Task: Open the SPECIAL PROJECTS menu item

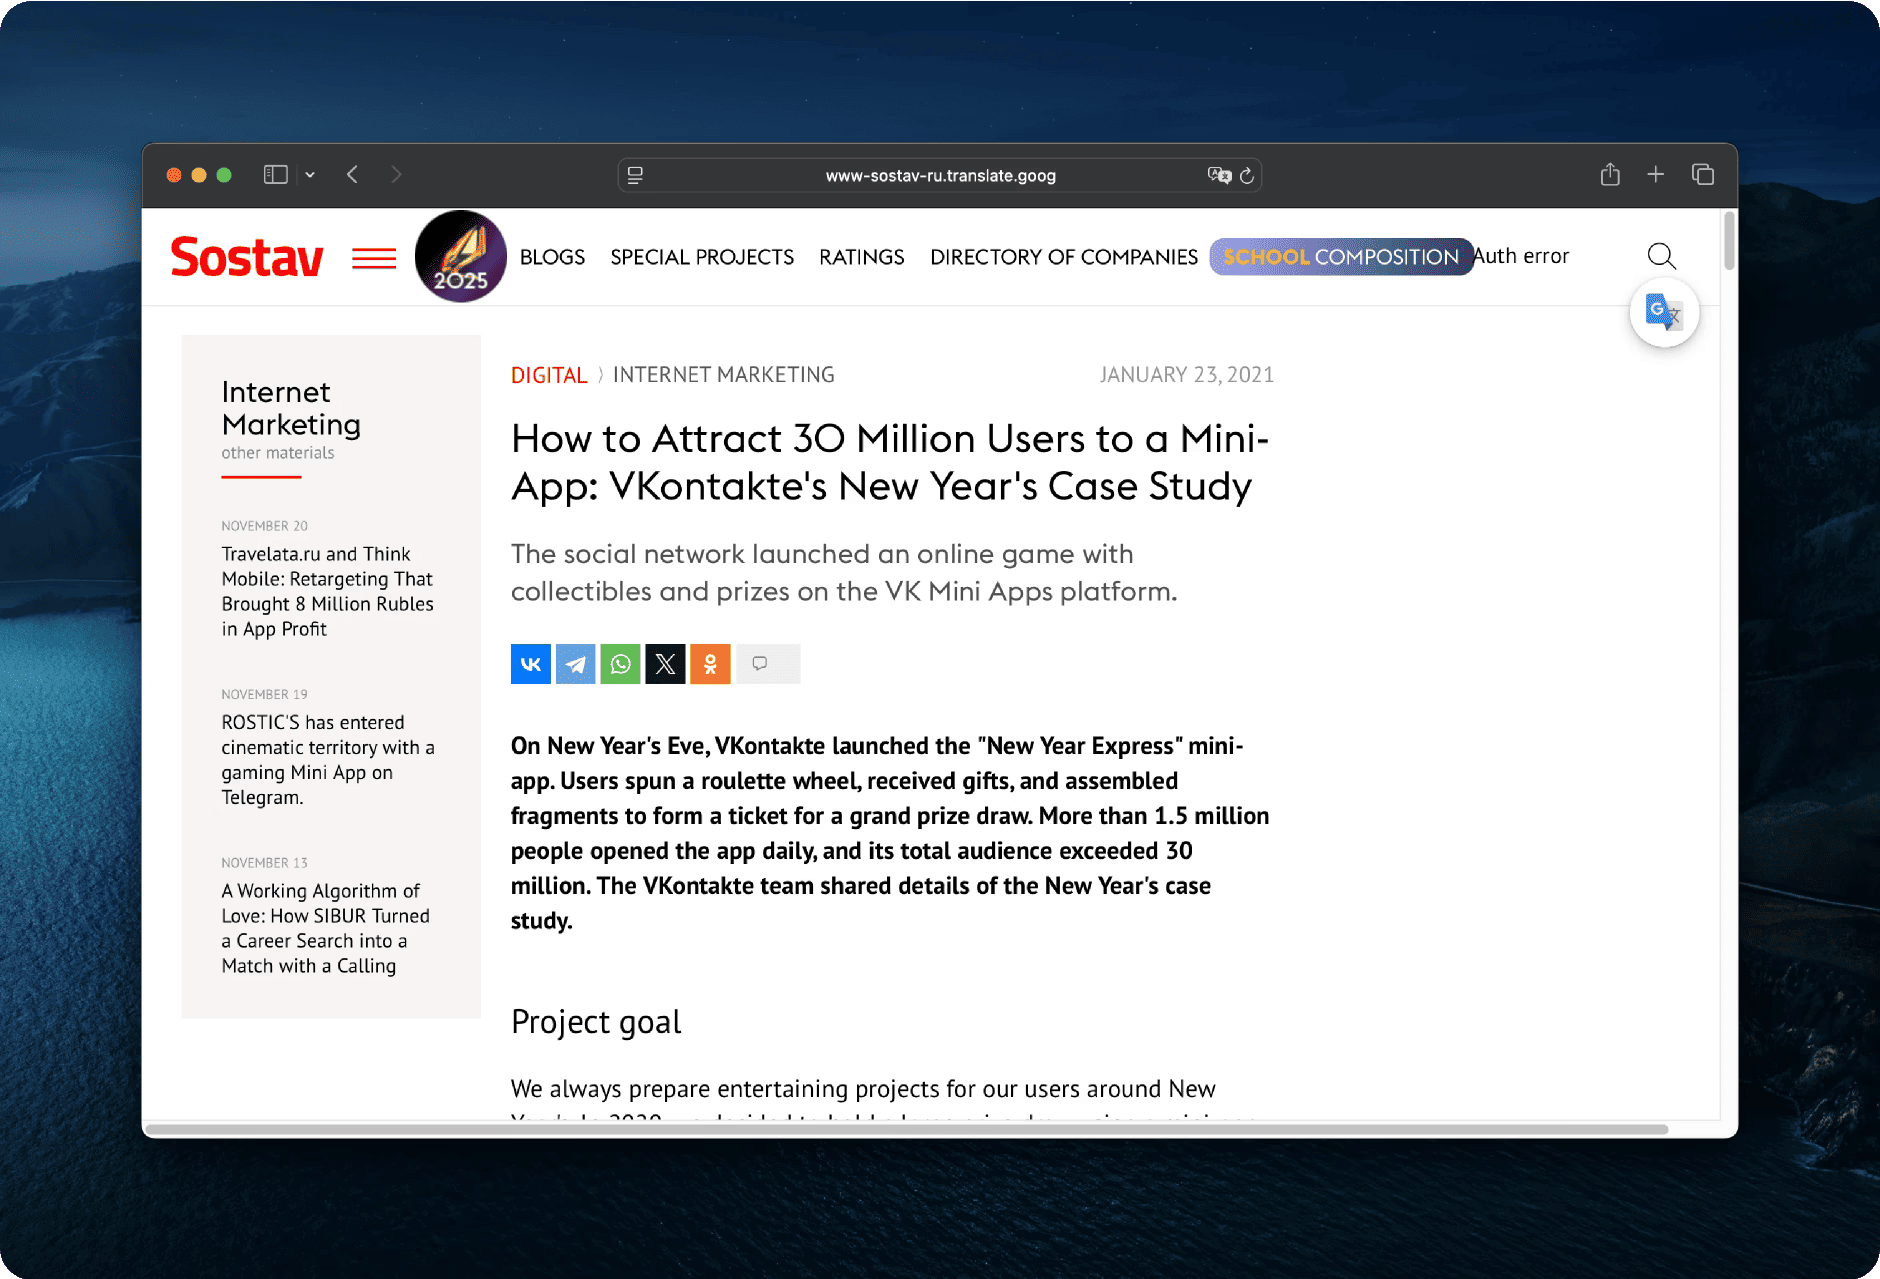Action: [x=702, y=257]
